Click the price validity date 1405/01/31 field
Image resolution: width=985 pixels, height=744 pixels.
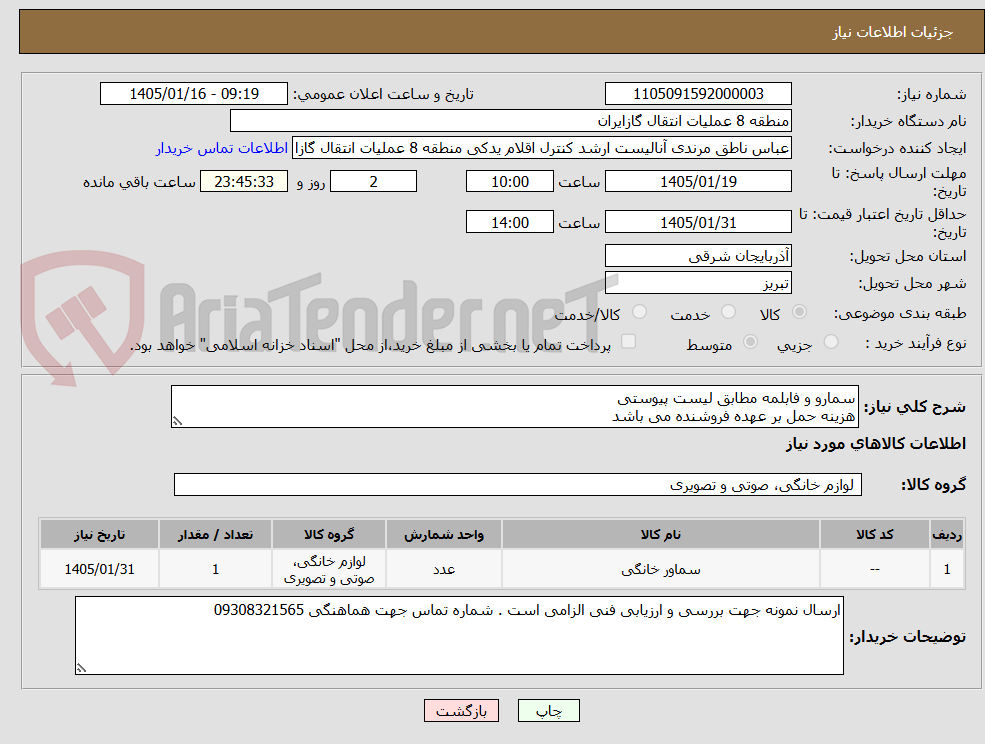coord(698,222)
